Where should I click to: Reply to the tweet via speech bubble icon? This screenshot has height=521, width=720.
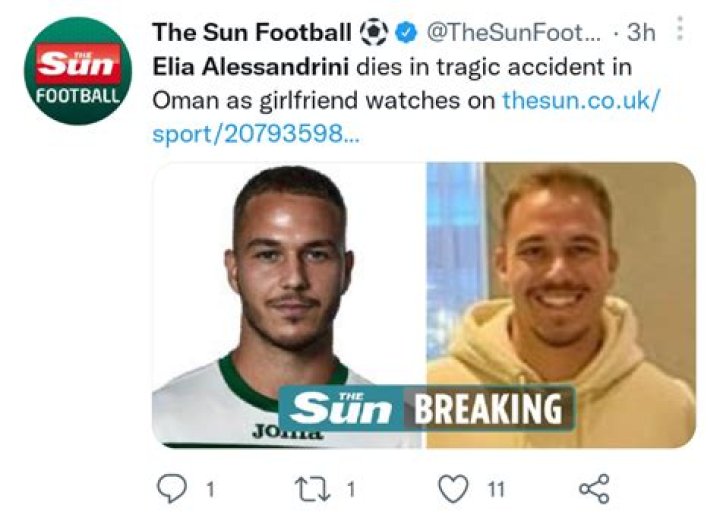tap(173, 488)
